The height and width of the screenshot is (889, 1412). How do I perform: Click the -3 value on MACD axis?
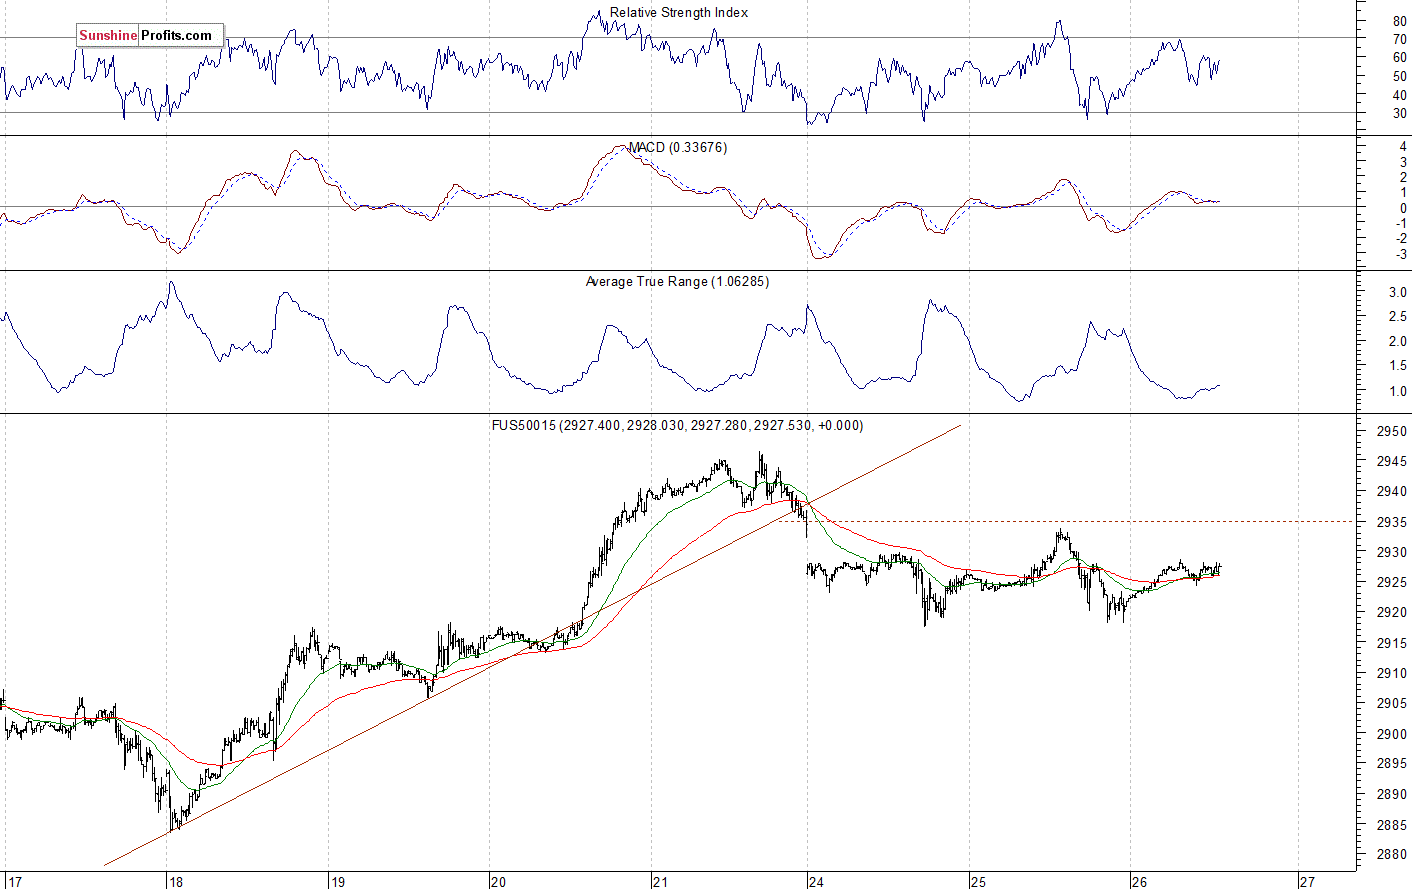(x=1402, y=255)
